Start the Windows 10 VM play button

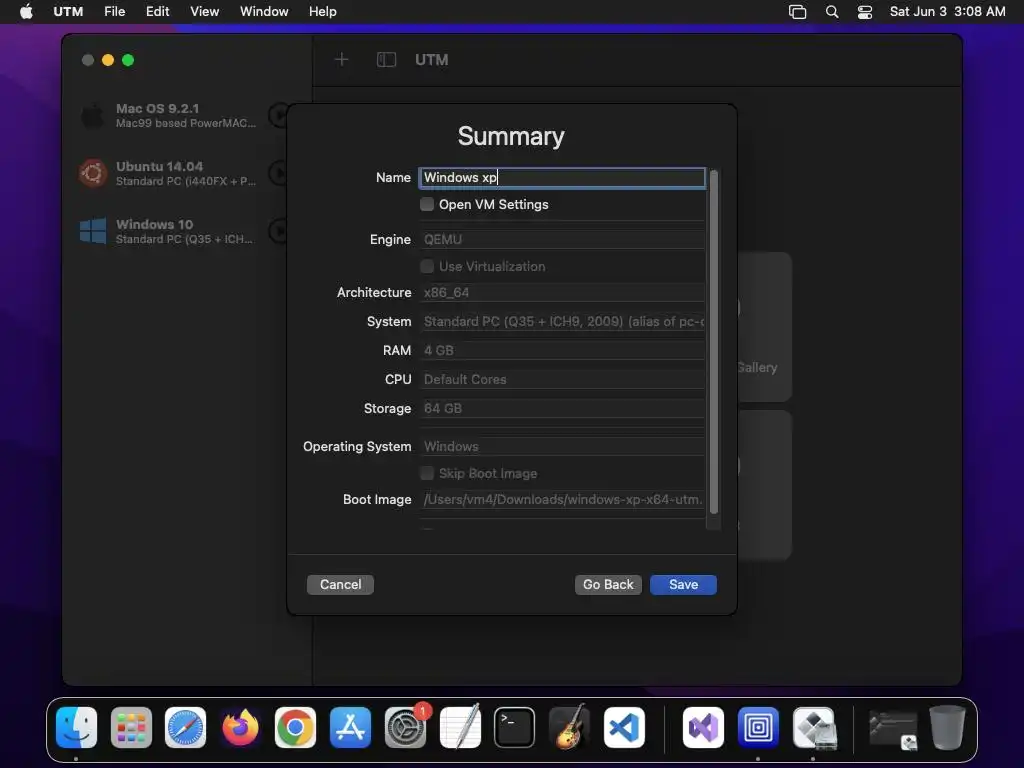pyautogui.click(x=279, y=231)
